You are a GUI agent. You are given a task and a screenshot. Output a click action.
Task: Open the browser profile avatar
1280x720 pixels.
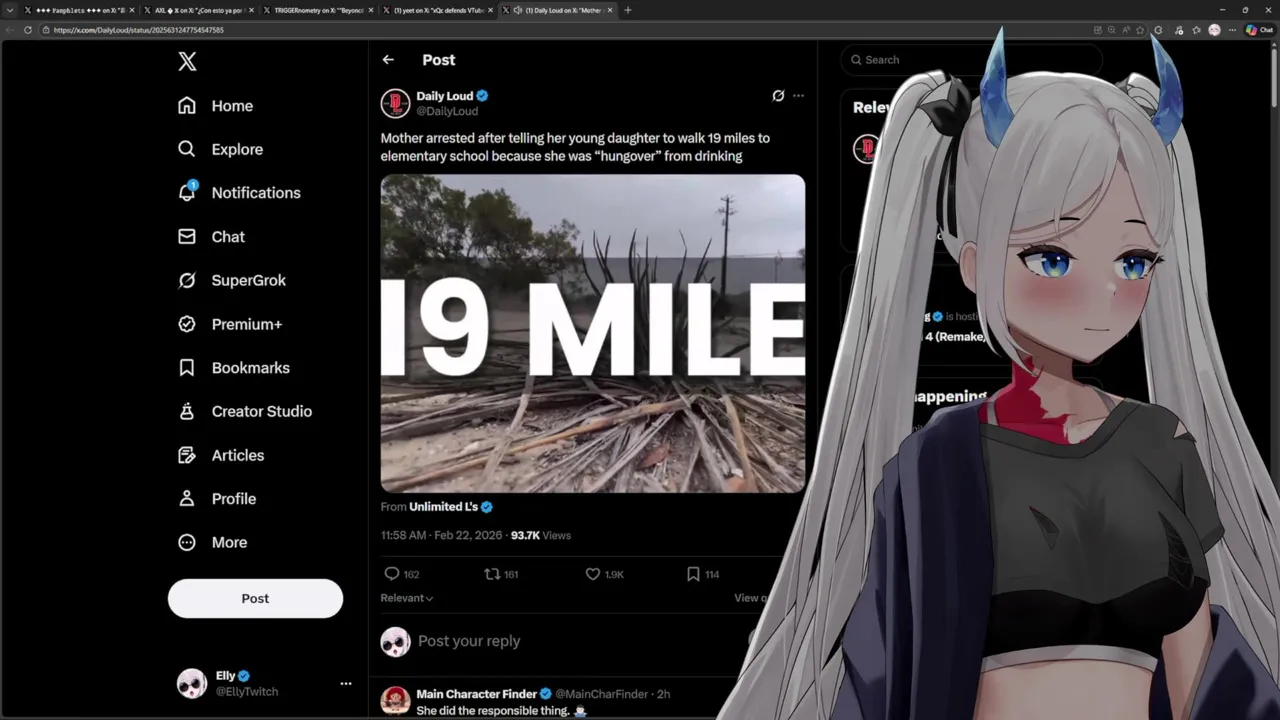pyautogui.click(x=1214, y=30)
